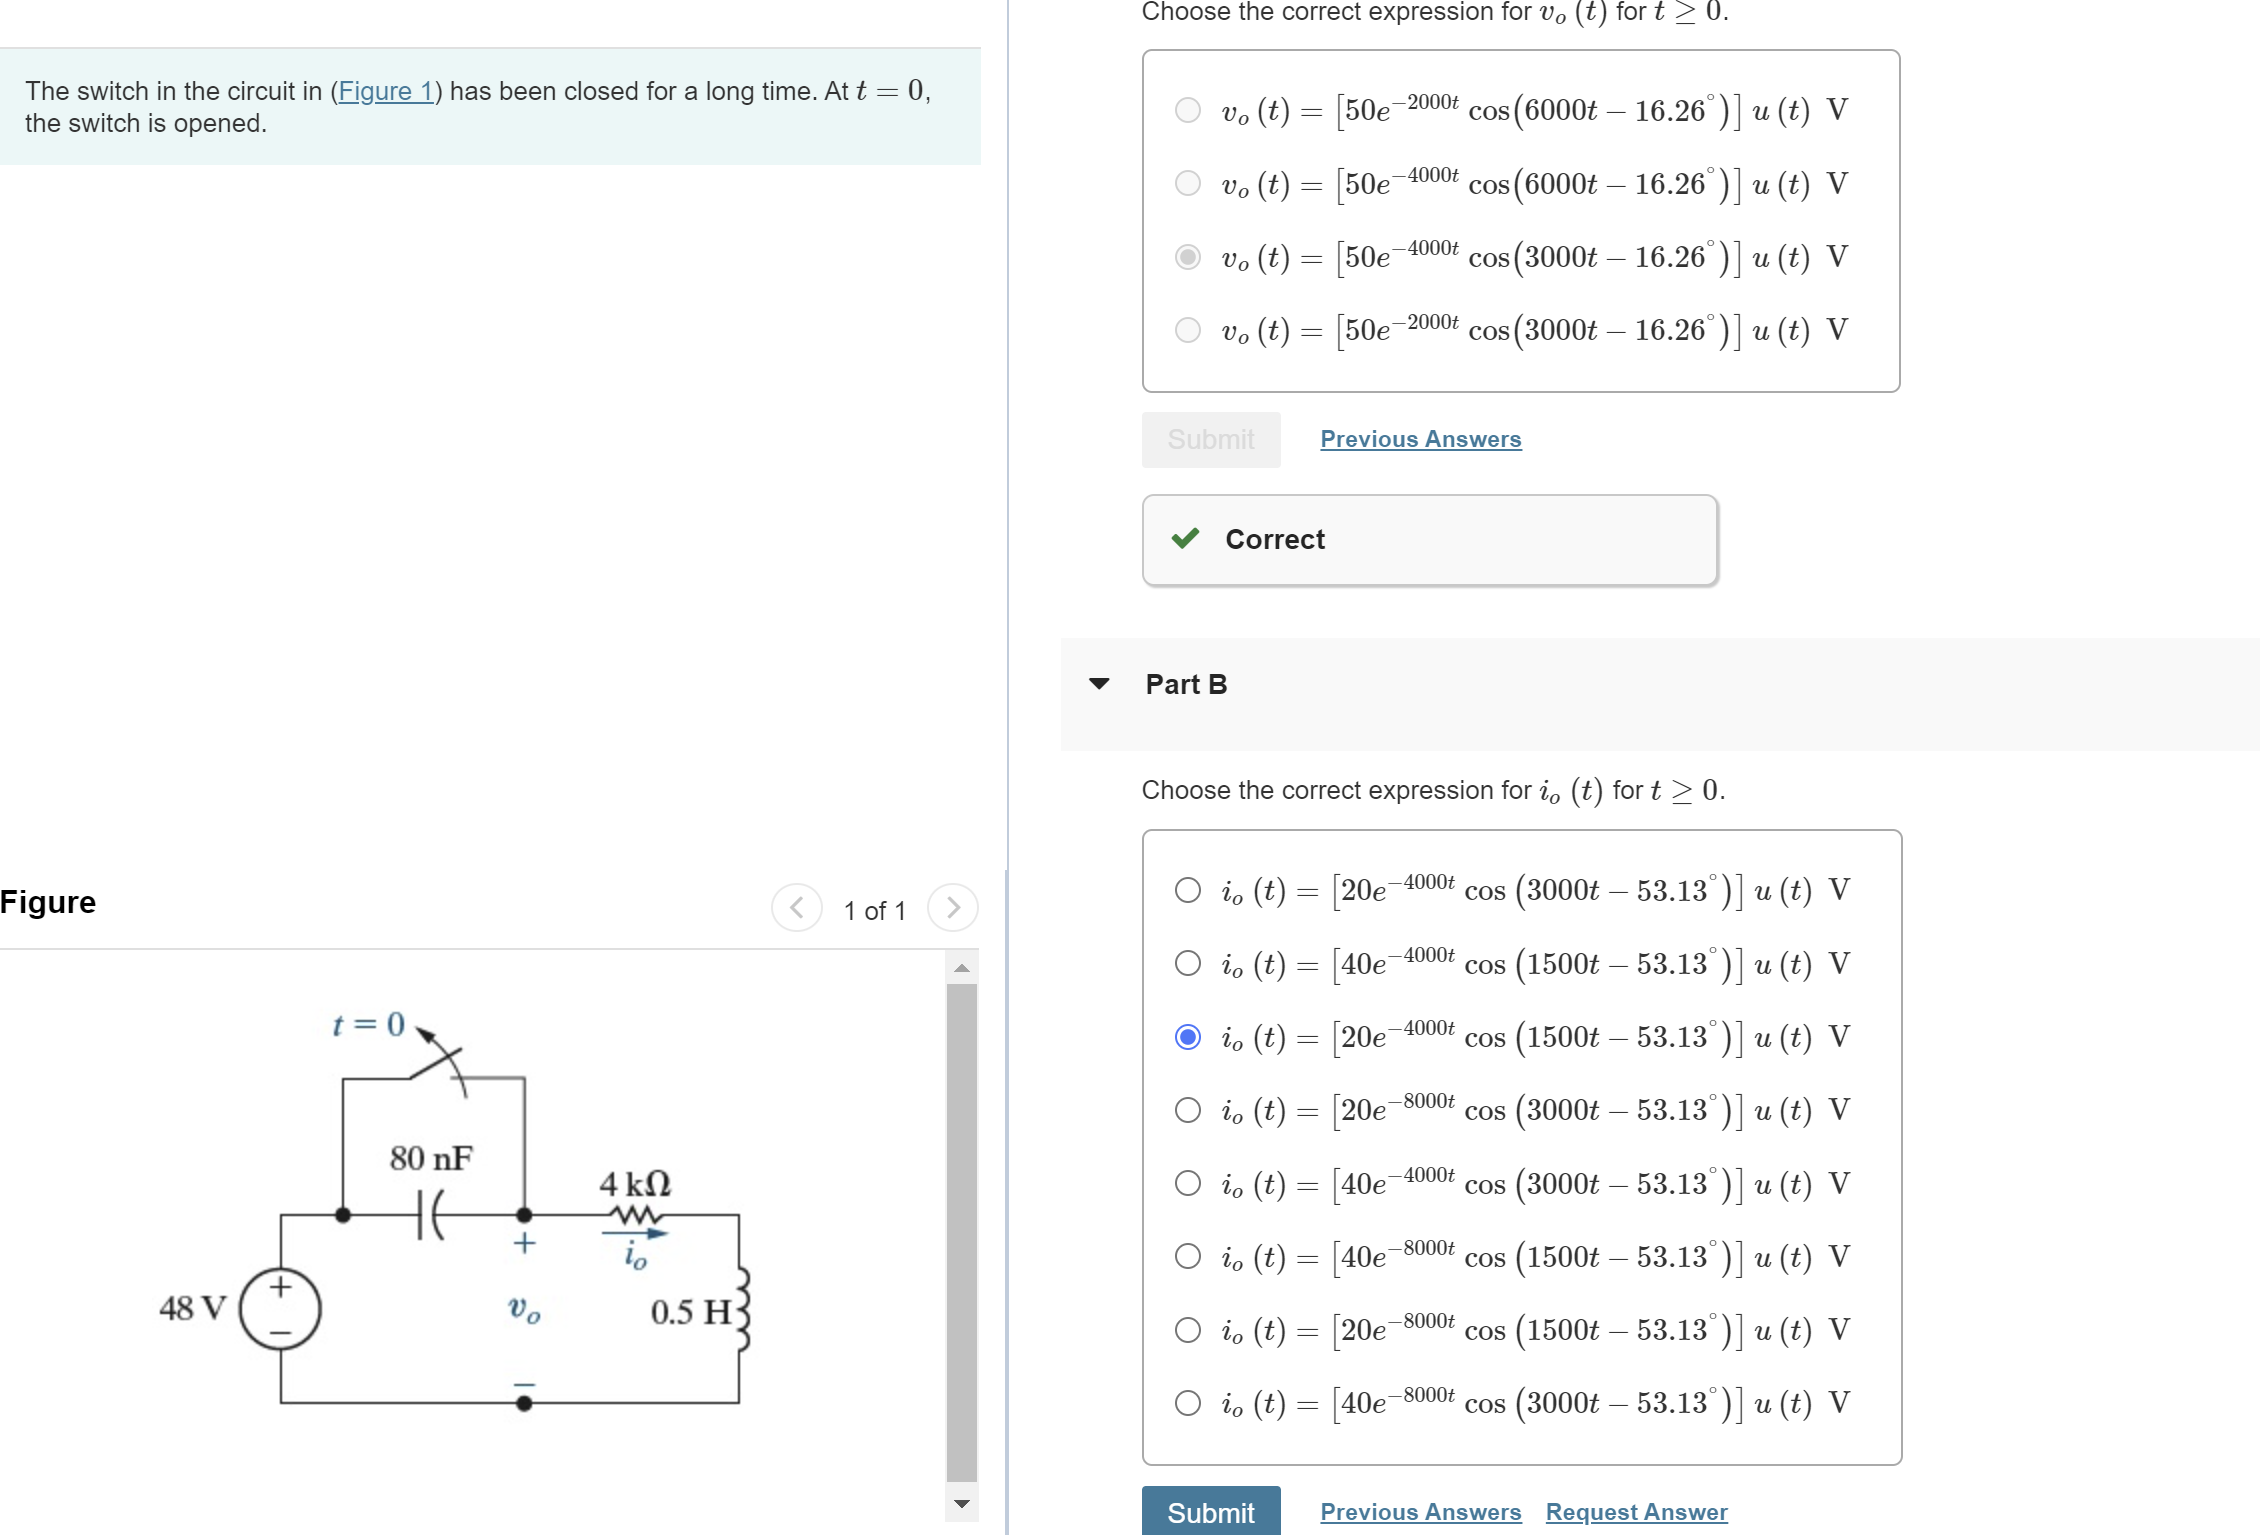
Task: Go to previous figure arrow
Action: (x=797, y=908)
